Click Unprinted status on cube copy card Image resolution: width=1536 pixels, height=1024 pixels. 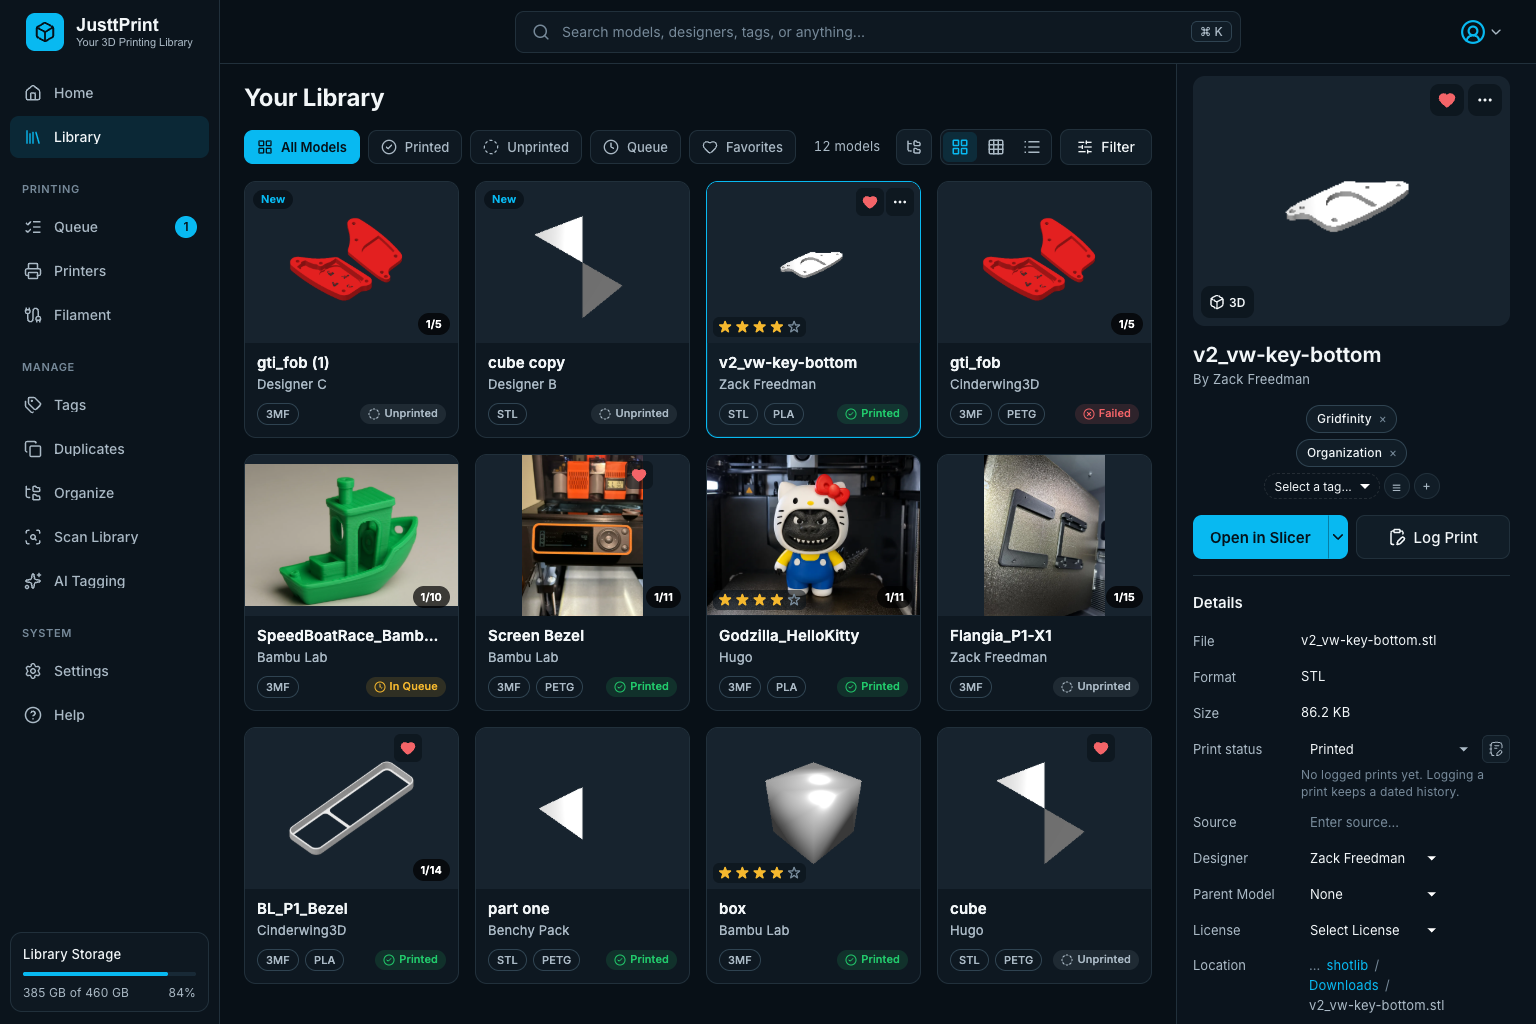(x=634, y=414)
